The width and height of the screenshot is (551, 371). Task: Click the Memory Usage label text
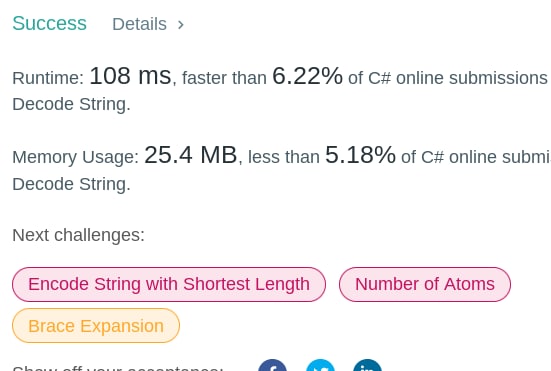point(76,157)
